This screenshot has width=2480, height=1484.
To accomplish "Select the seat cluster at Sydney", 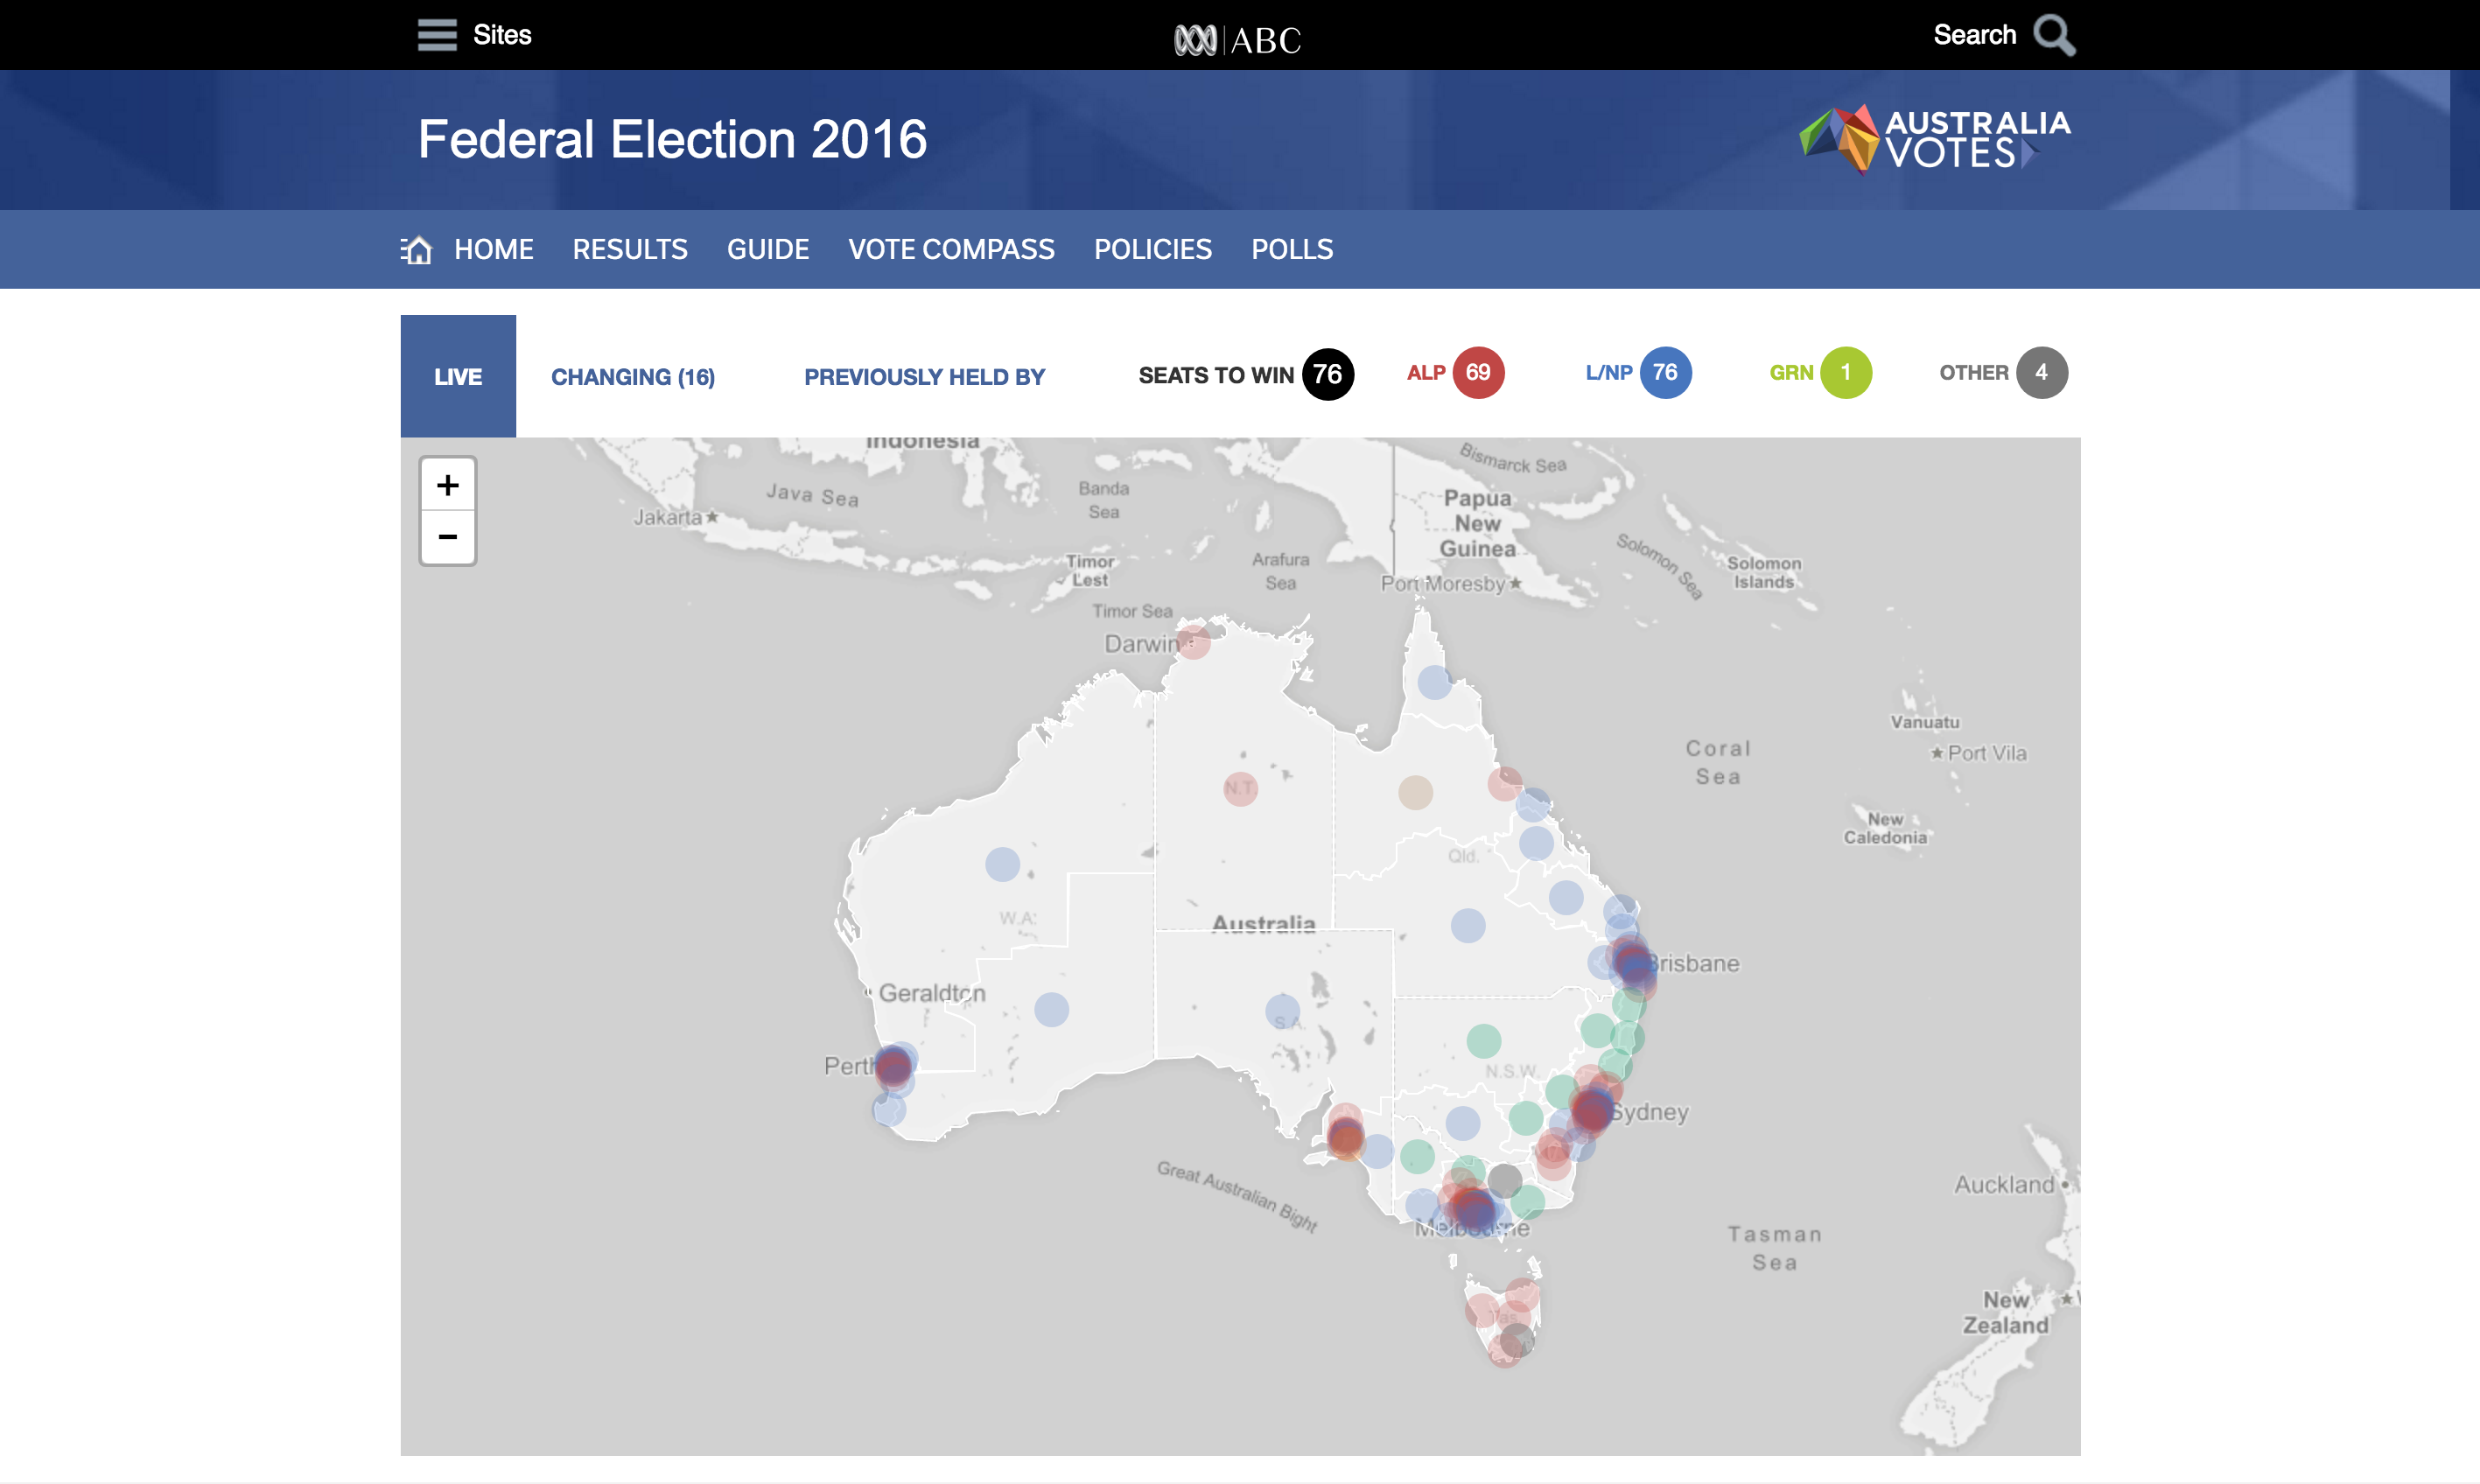I will point(1591,1109).
